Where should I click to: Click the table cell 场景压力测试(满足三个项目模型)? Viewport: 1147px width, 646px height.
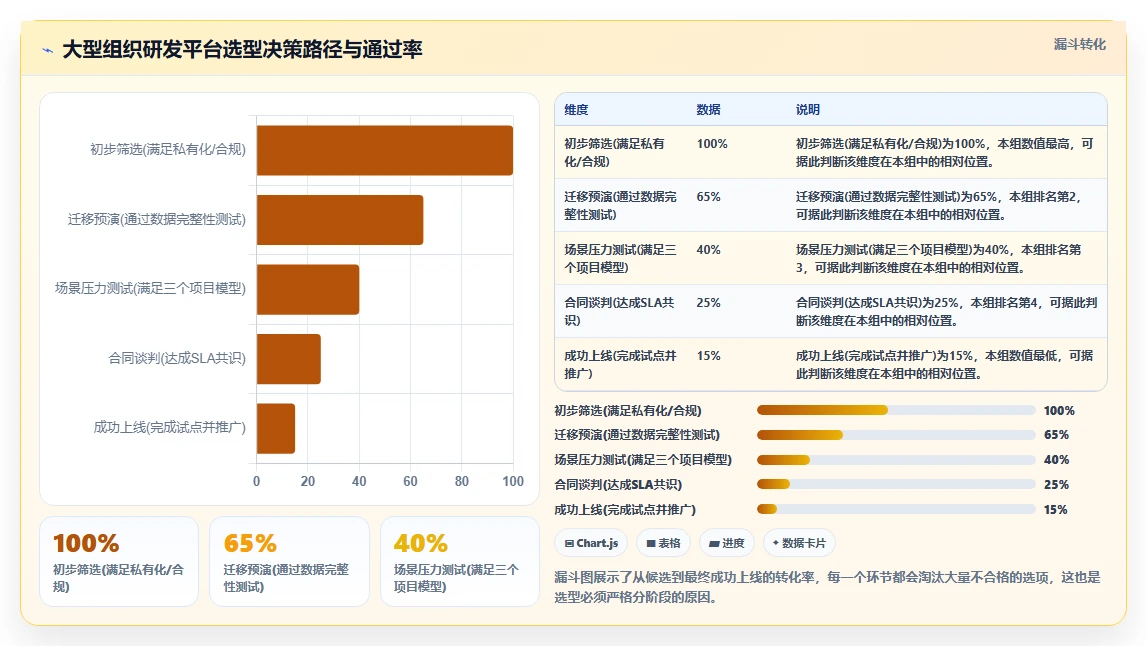click(x=620, y=258)
